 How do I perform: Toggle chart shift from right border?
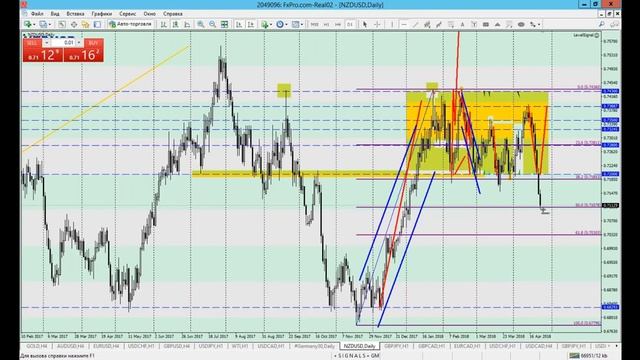pos(251,24)
